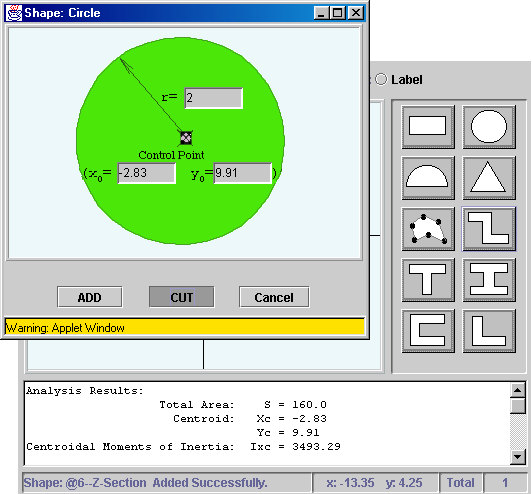Cancel the circle shape dialog

(x=274, y=297)
